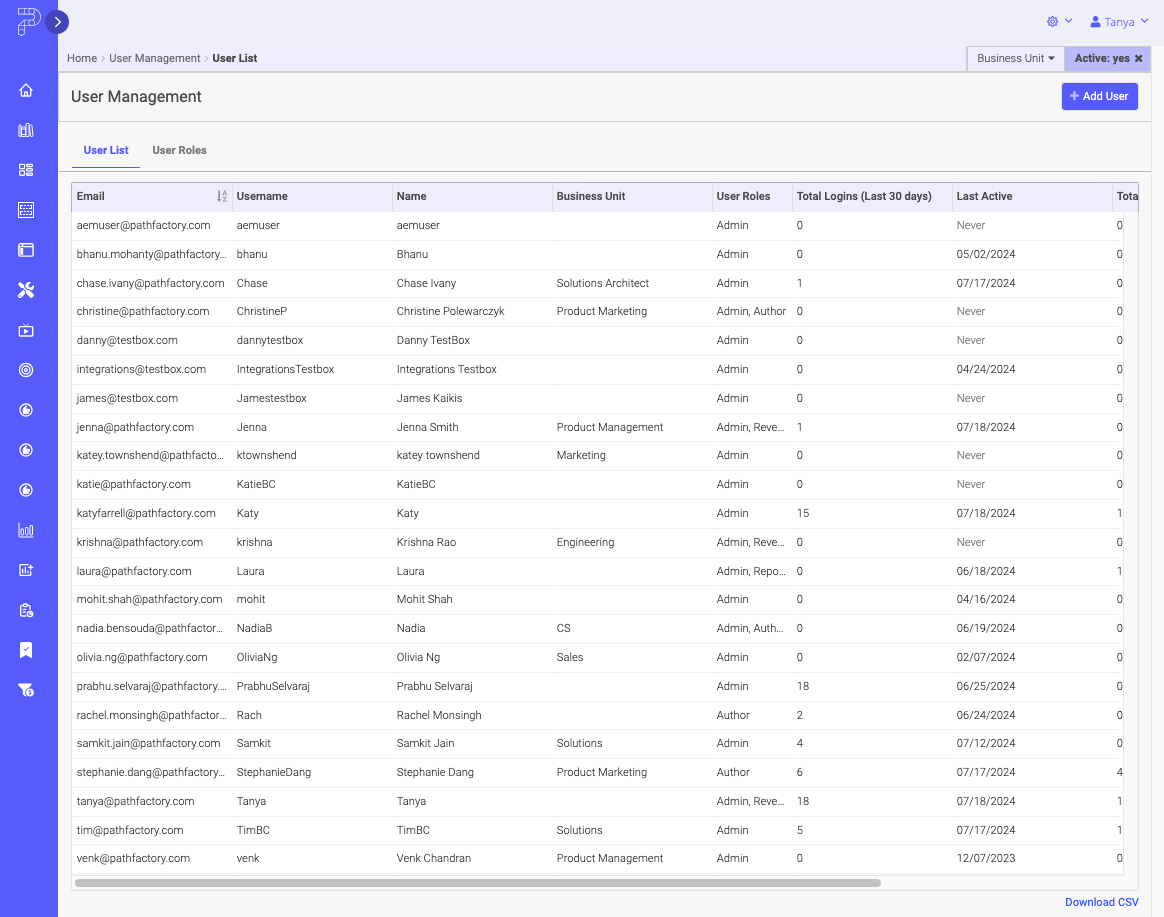Open the Business Unit filter dropdown
This screenshot has height=917, width=1164.
pyautogui.click(x=1016, y=58)
